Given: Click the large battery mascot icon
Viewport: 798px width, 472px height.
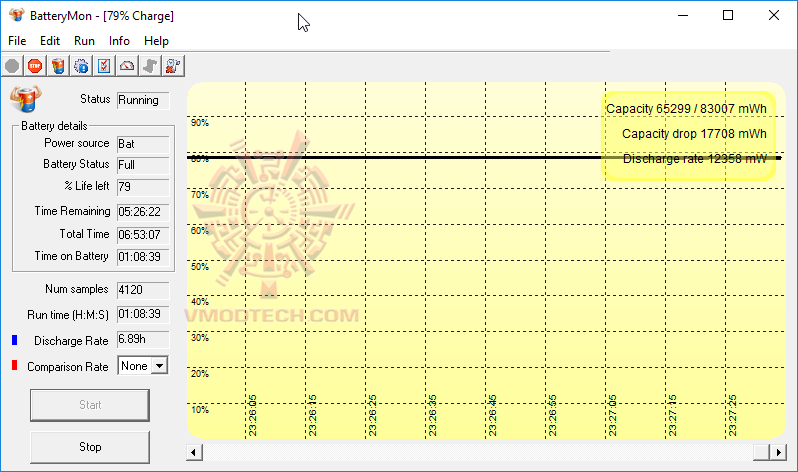Looking at the screenshot, I should tap(25, 99).
